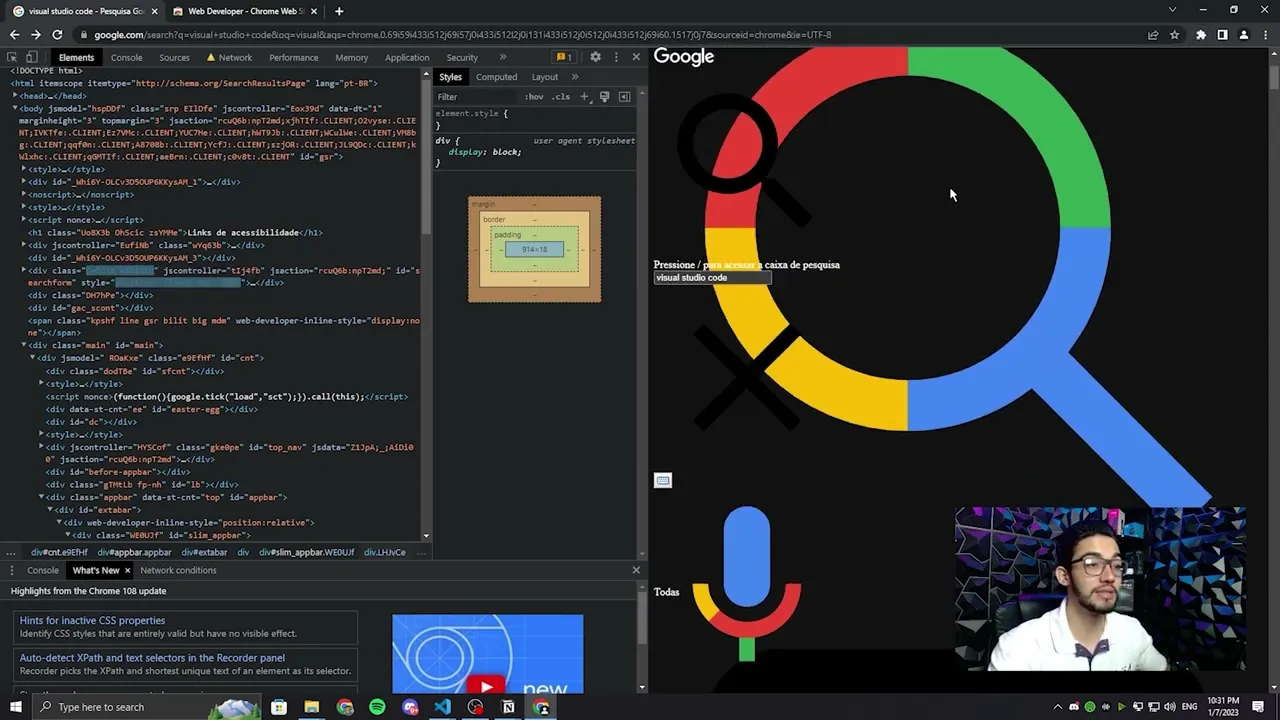Screen dimensions: 1280x720
Task: Share this page icon in address bar
Action: click(1153, 35)
